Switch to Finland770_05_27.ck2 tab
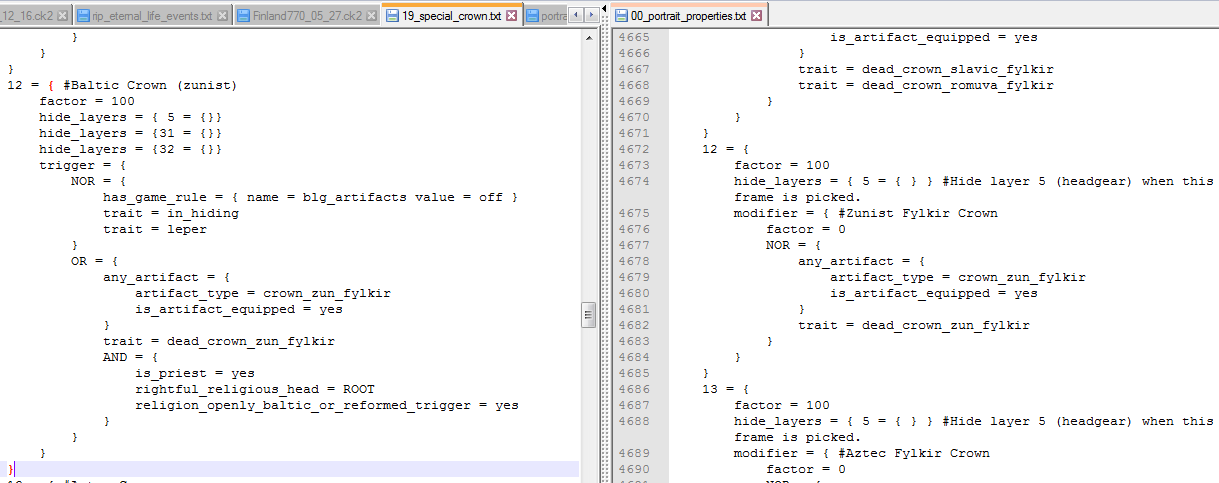The height and width of the screenshot is (483, 1219). [x=308, y=16]
